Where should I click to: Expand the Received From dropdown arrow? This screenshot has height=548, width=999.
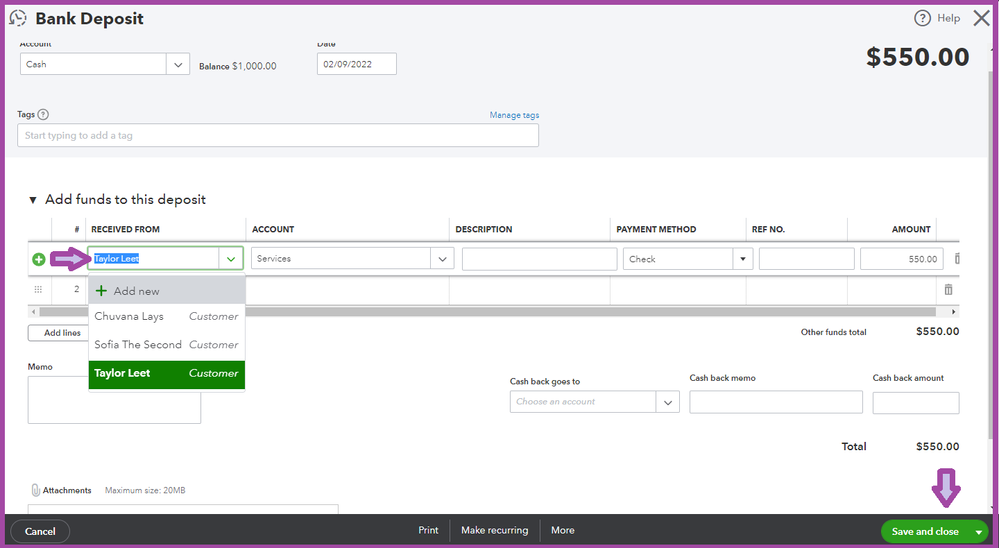click(x=231, y=259)
